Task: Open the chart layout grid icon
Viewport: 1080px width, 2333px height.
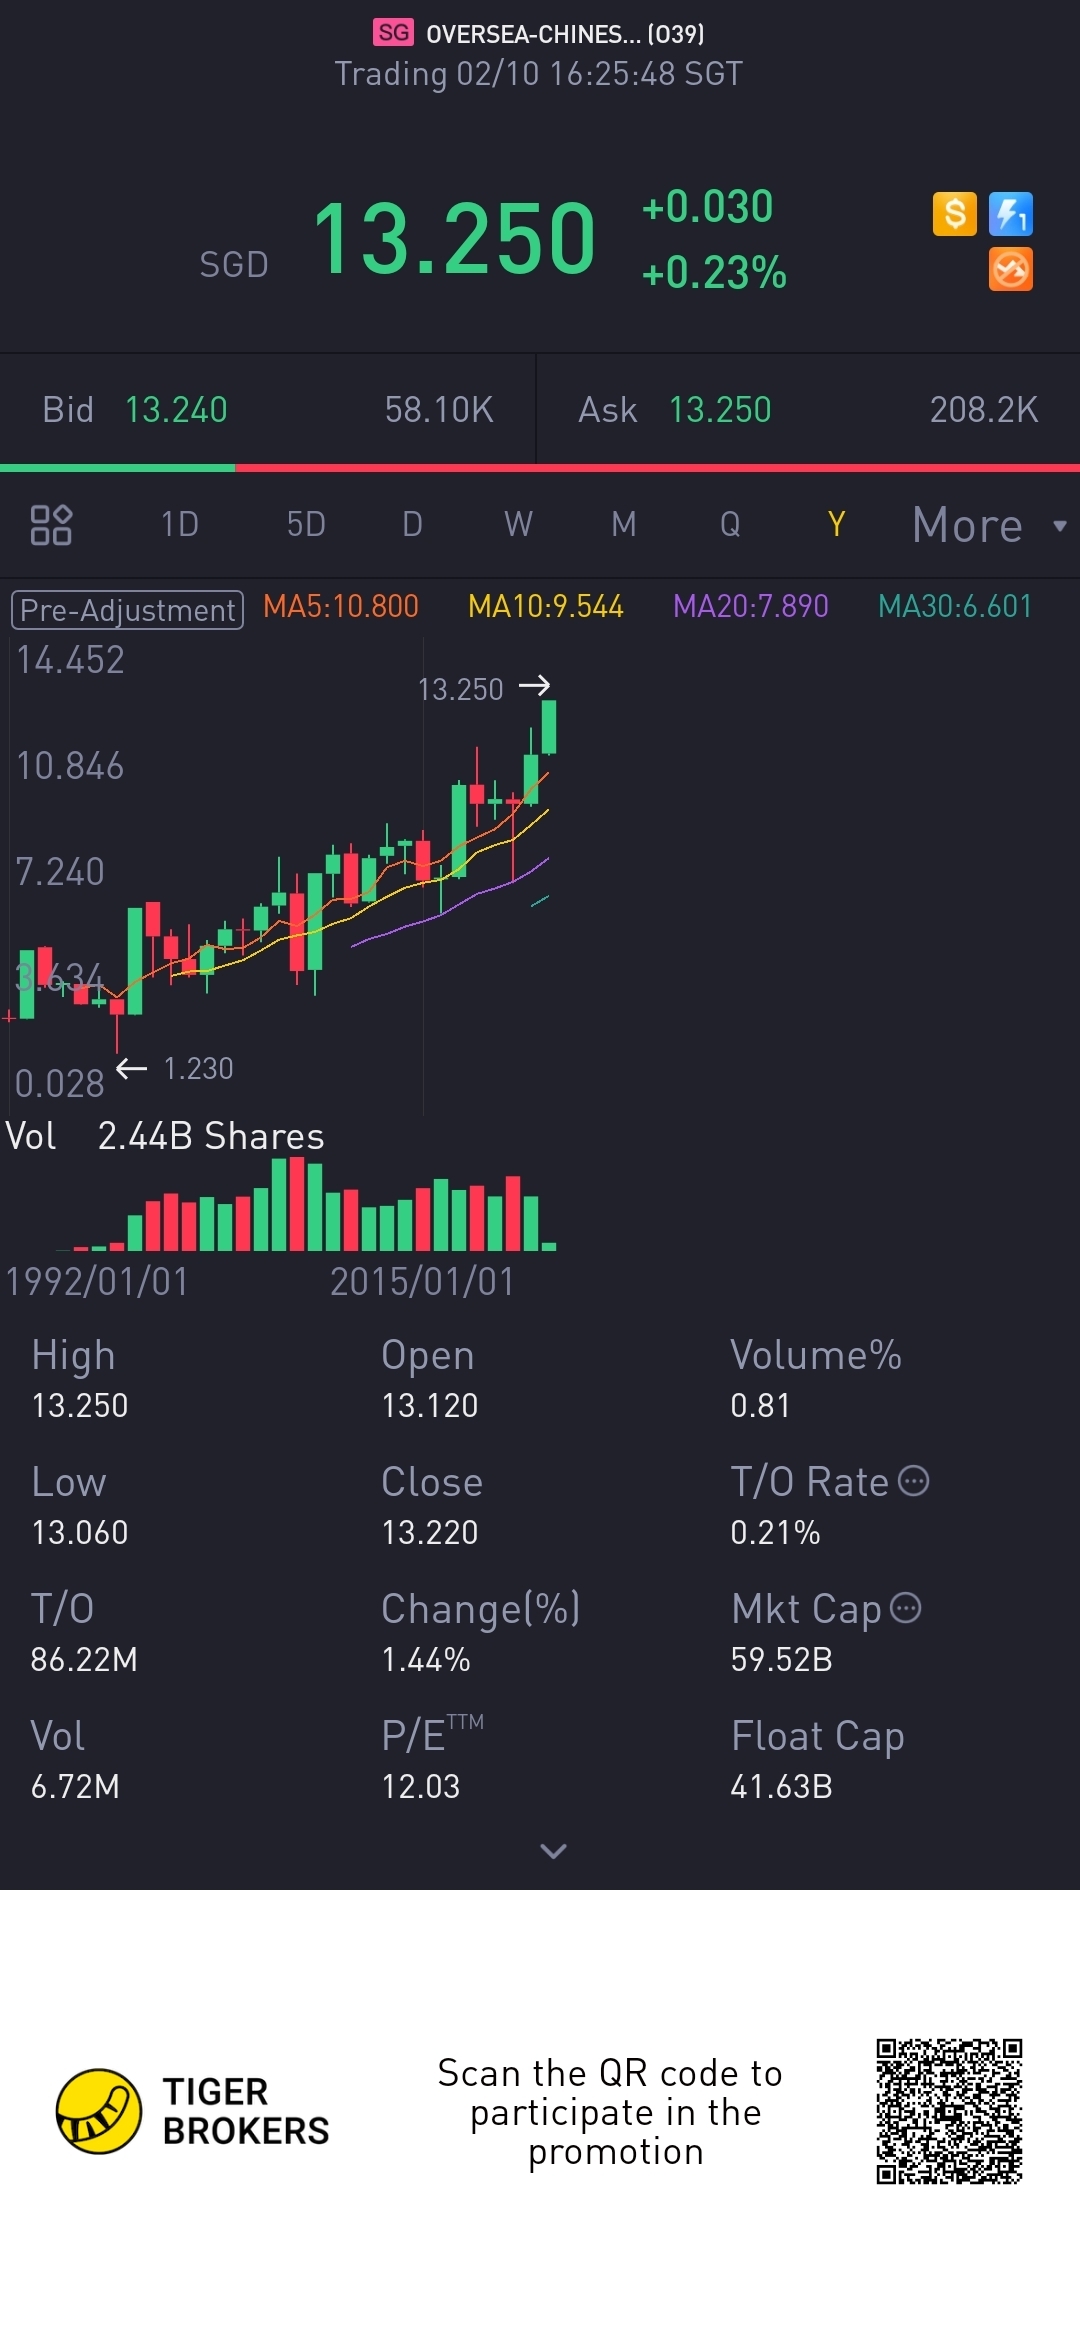Action: pos(51,525)
